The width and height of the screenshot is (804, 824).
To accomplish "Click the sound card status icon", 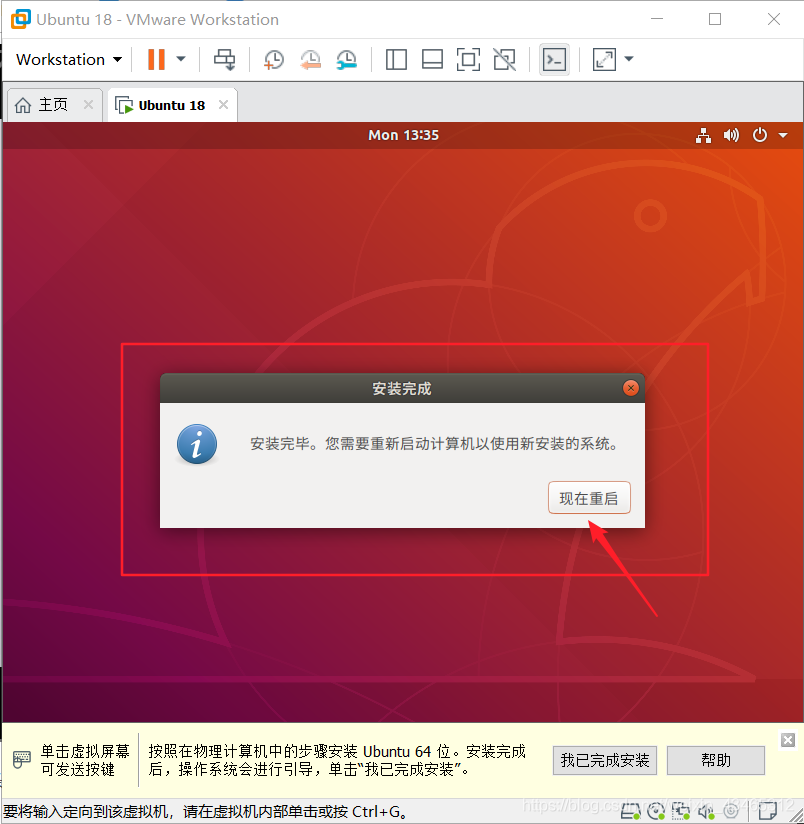I will [x=706, y=812].
